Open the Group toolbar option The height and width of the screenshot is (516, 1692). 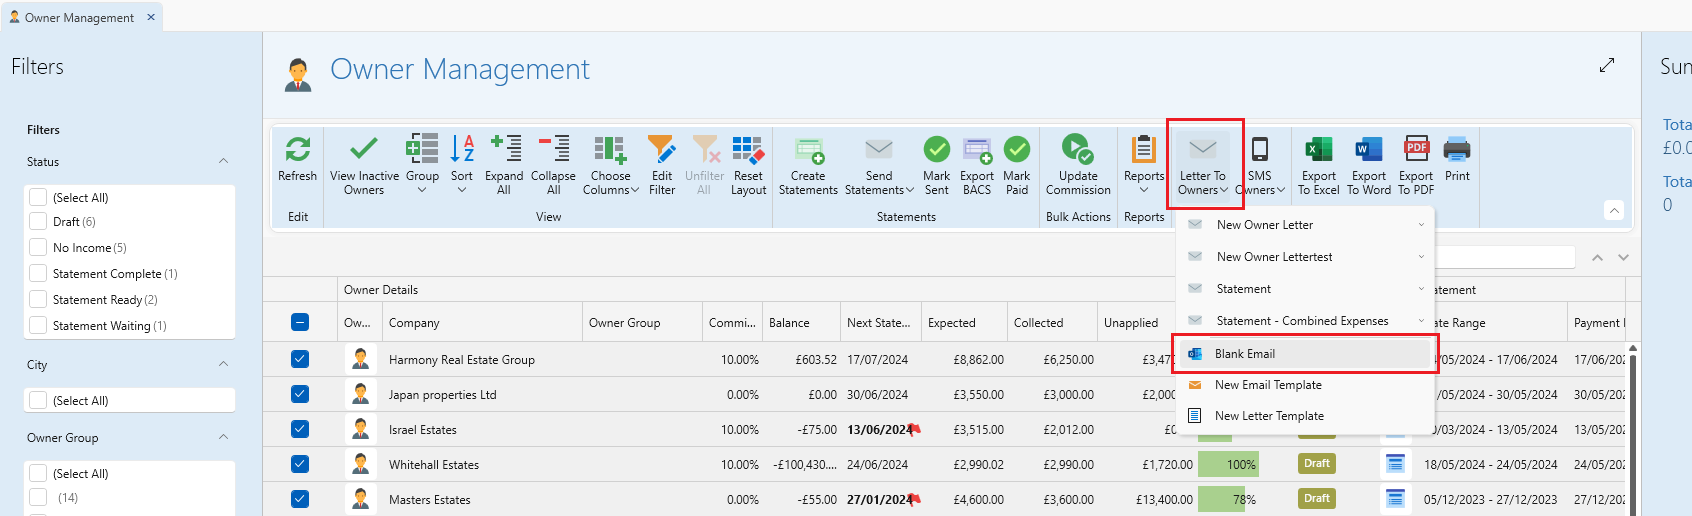tap(422, 166)
